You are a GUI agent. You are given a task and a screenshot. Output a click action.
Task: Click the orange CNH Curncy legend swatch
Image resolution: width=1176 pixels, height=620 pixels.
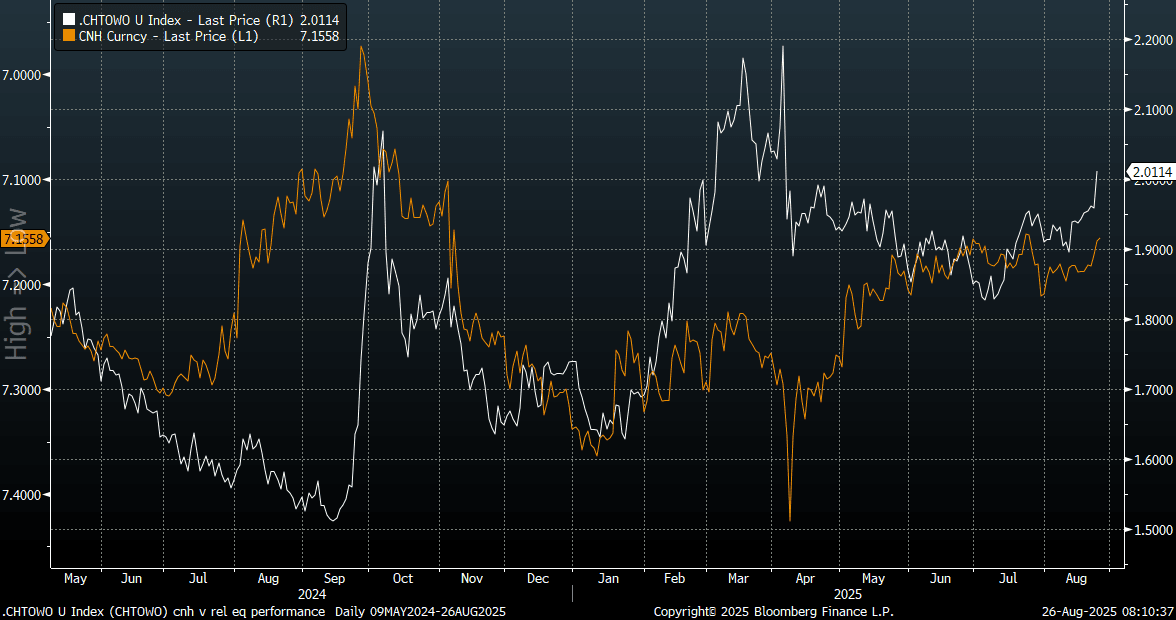(68, 36)
